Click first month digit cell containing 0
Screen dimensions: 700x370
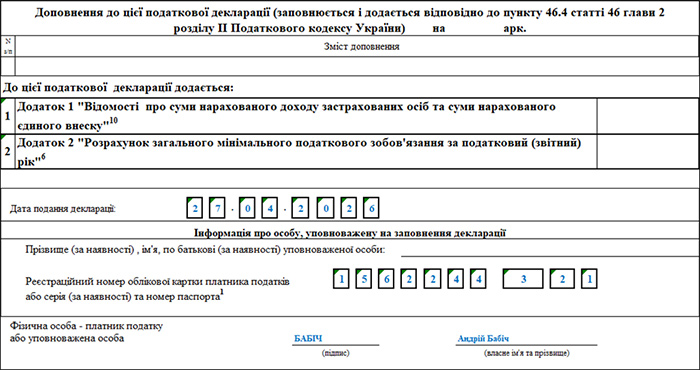click(x=247, y=208)
